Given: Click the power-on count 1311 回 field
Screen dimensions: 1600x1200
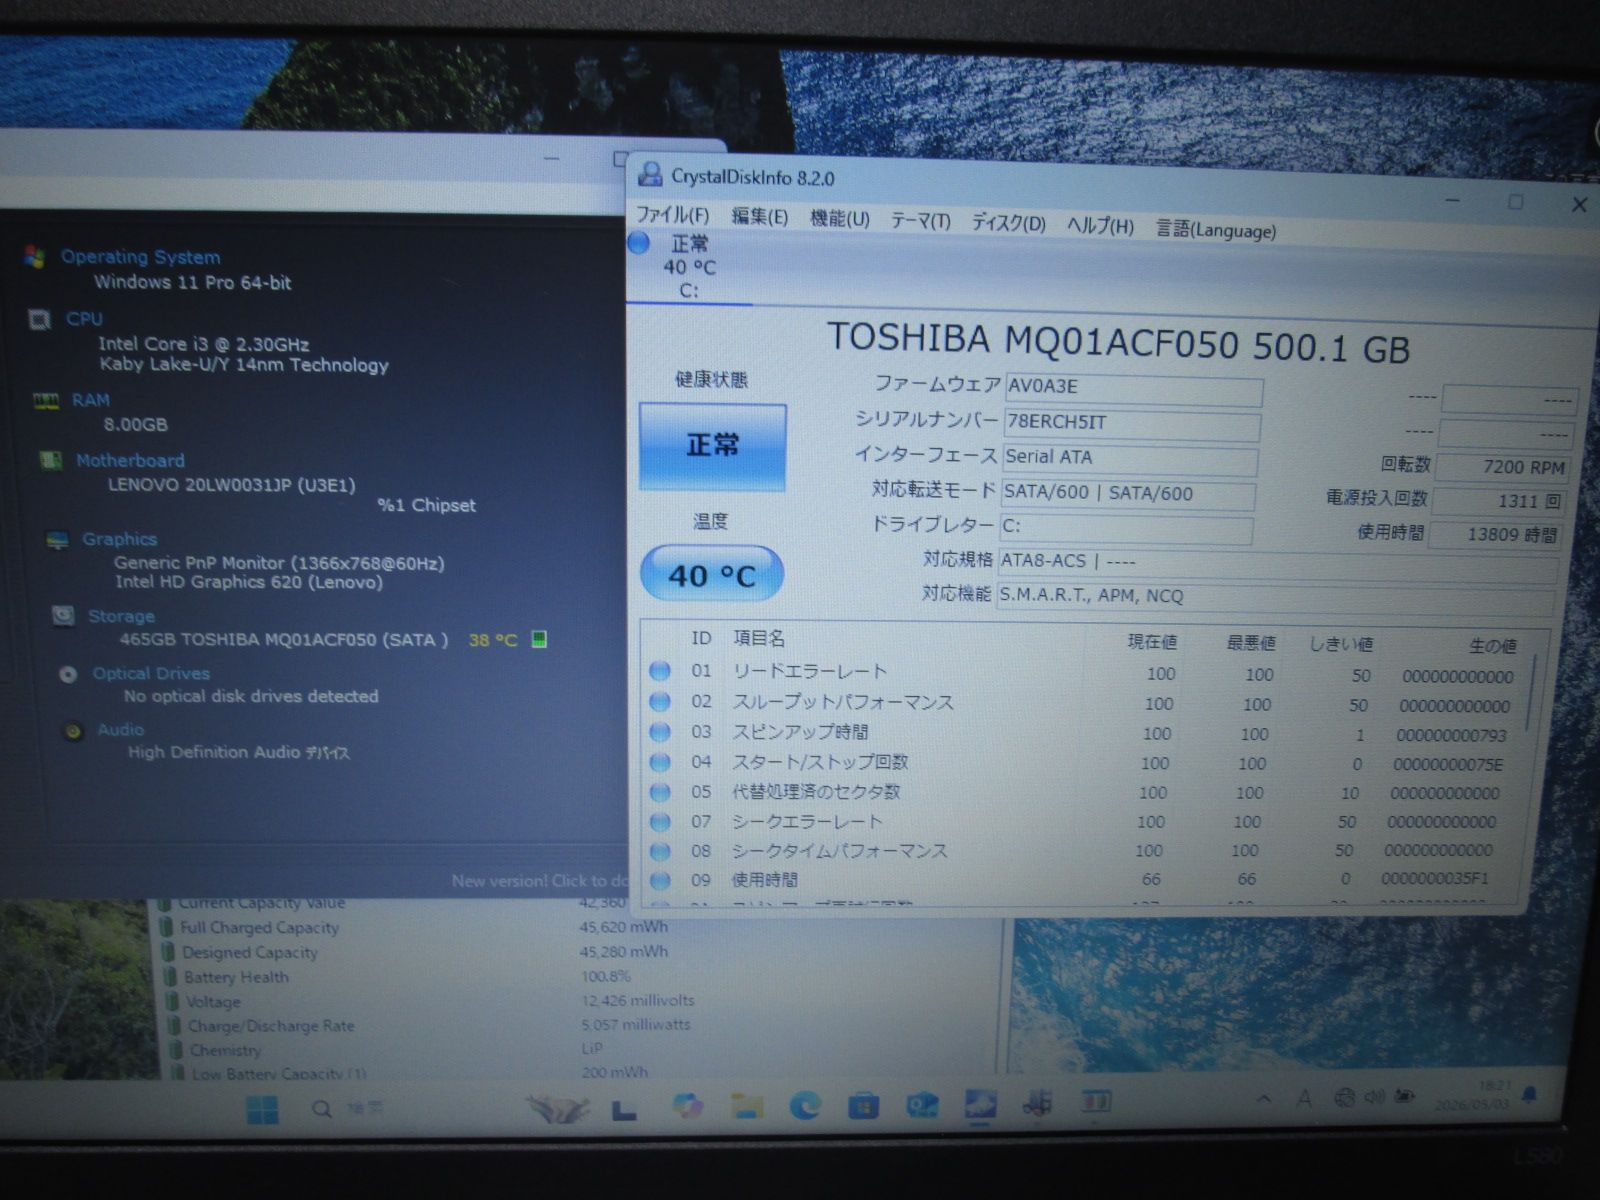Looking at the screenshot, I should (1499, 501).
